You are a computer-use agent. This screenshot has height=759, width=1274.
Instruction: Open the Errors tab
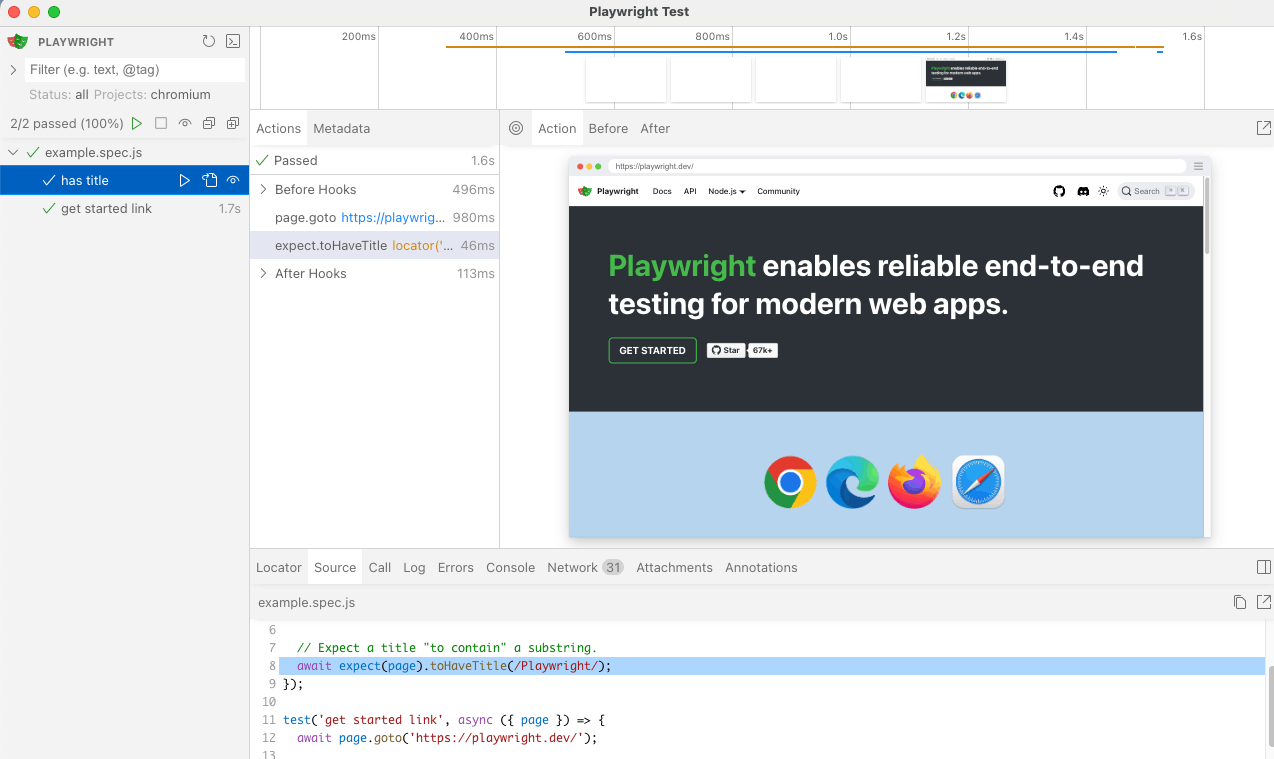pos(455,567)
